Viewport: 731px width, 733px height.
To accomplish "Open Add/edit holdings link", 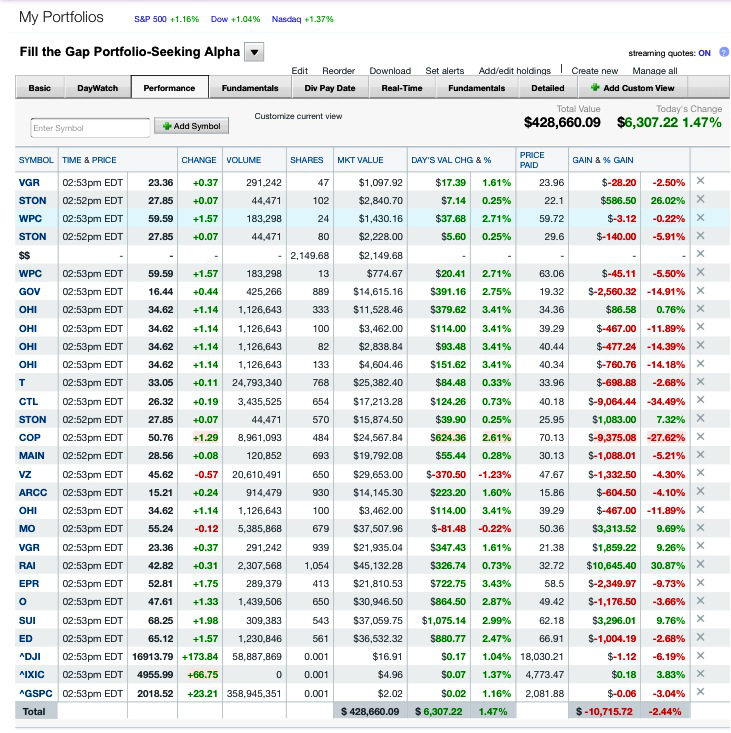I will 515,71.
